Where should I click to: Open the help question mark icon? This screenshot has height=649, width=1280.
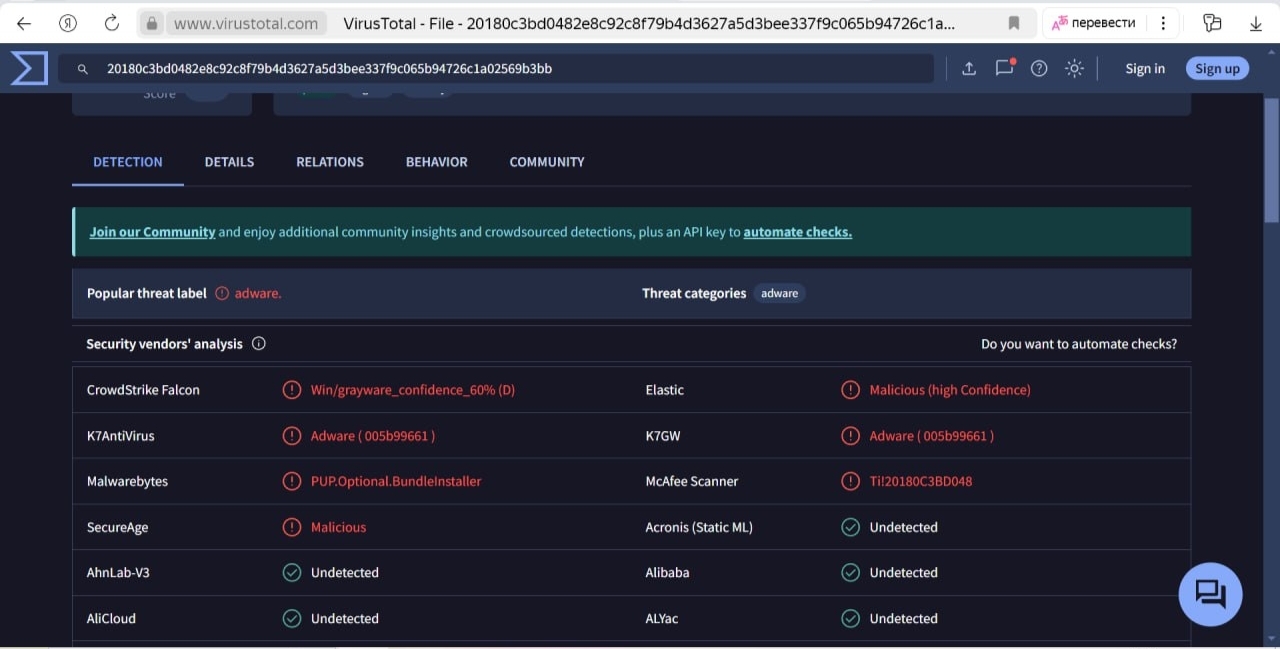1039,68
